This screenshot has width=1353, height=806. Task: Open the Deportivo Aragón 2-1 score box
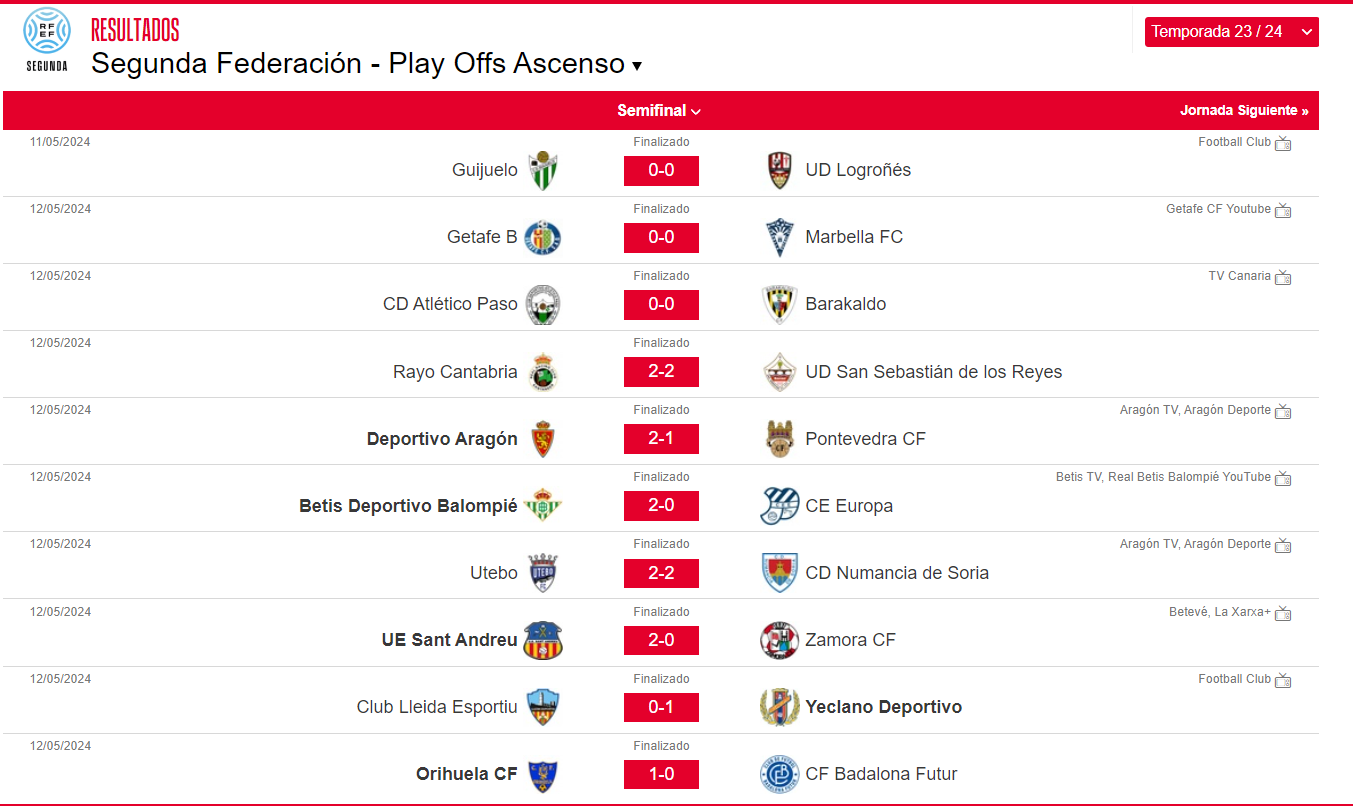click(x=661, y=439)
